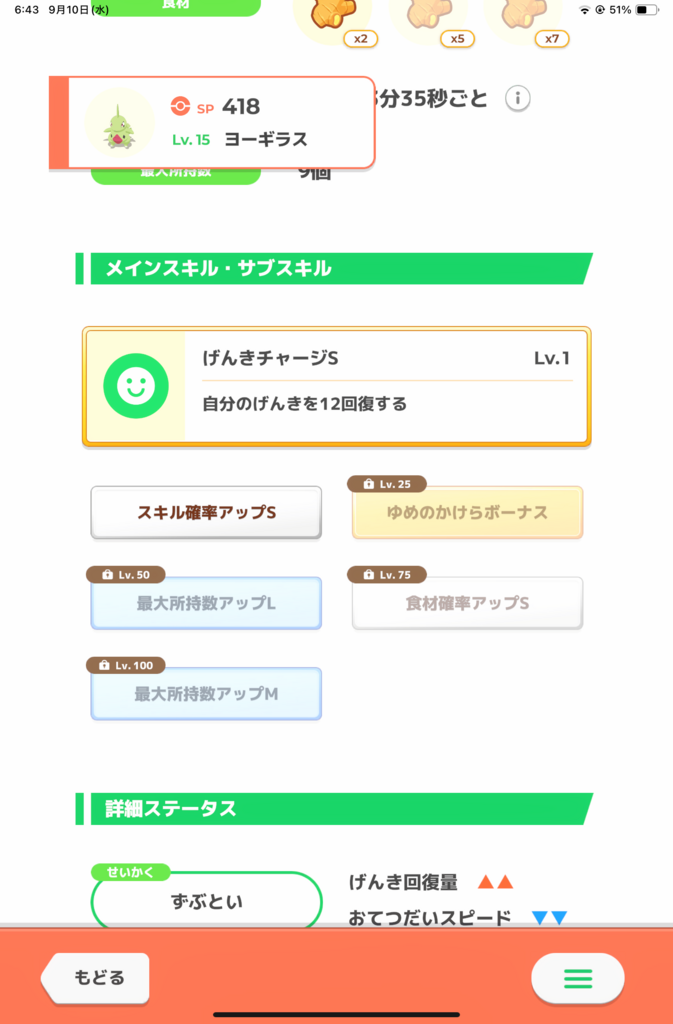Select the locked 食材確率アップS skill

[467, 603]
